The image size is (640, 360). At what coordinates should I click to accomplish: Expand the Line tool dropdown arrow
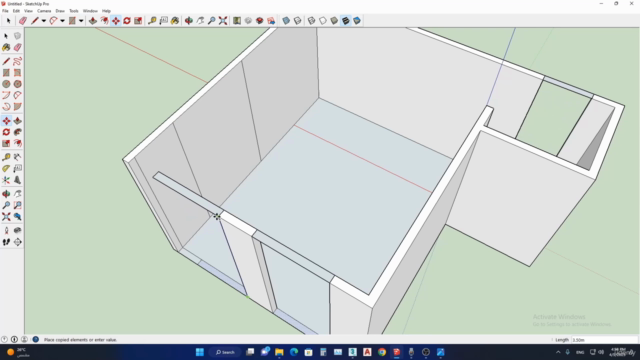tap(43, 20)
